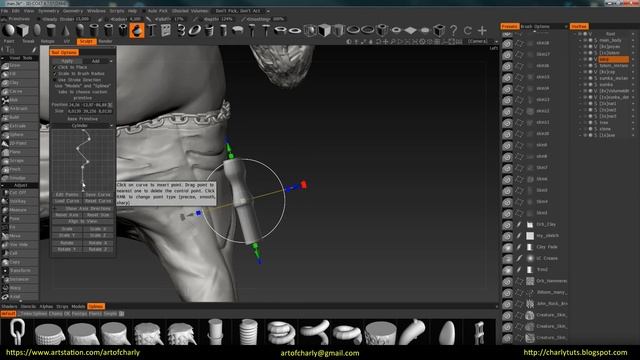Select the Move tool
This screenshot has width=640, height=360.
pos(19,236)
